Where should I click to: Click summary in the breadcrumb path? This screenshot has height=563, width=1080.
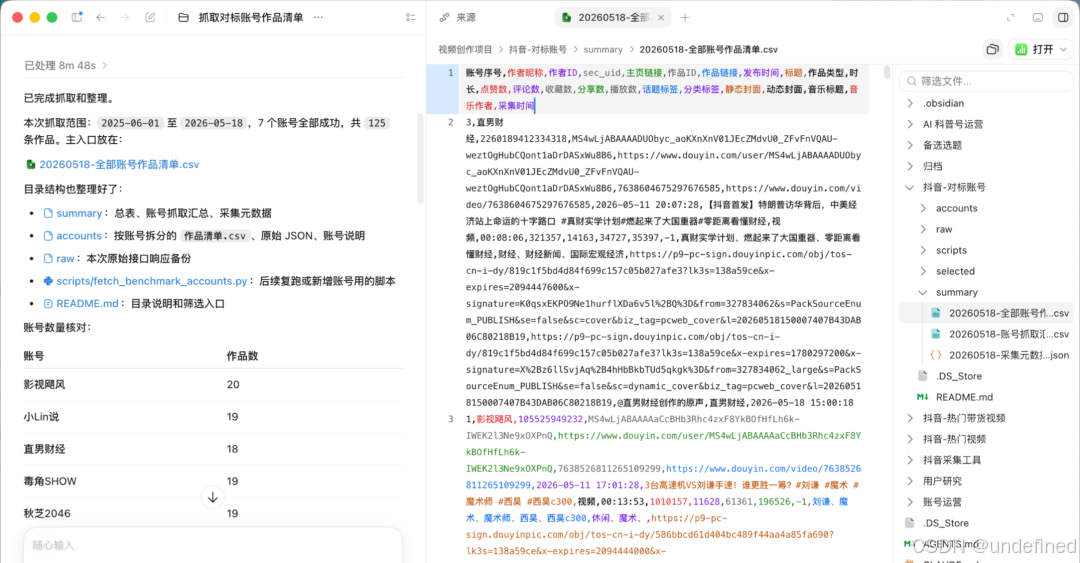click(603, 50)
